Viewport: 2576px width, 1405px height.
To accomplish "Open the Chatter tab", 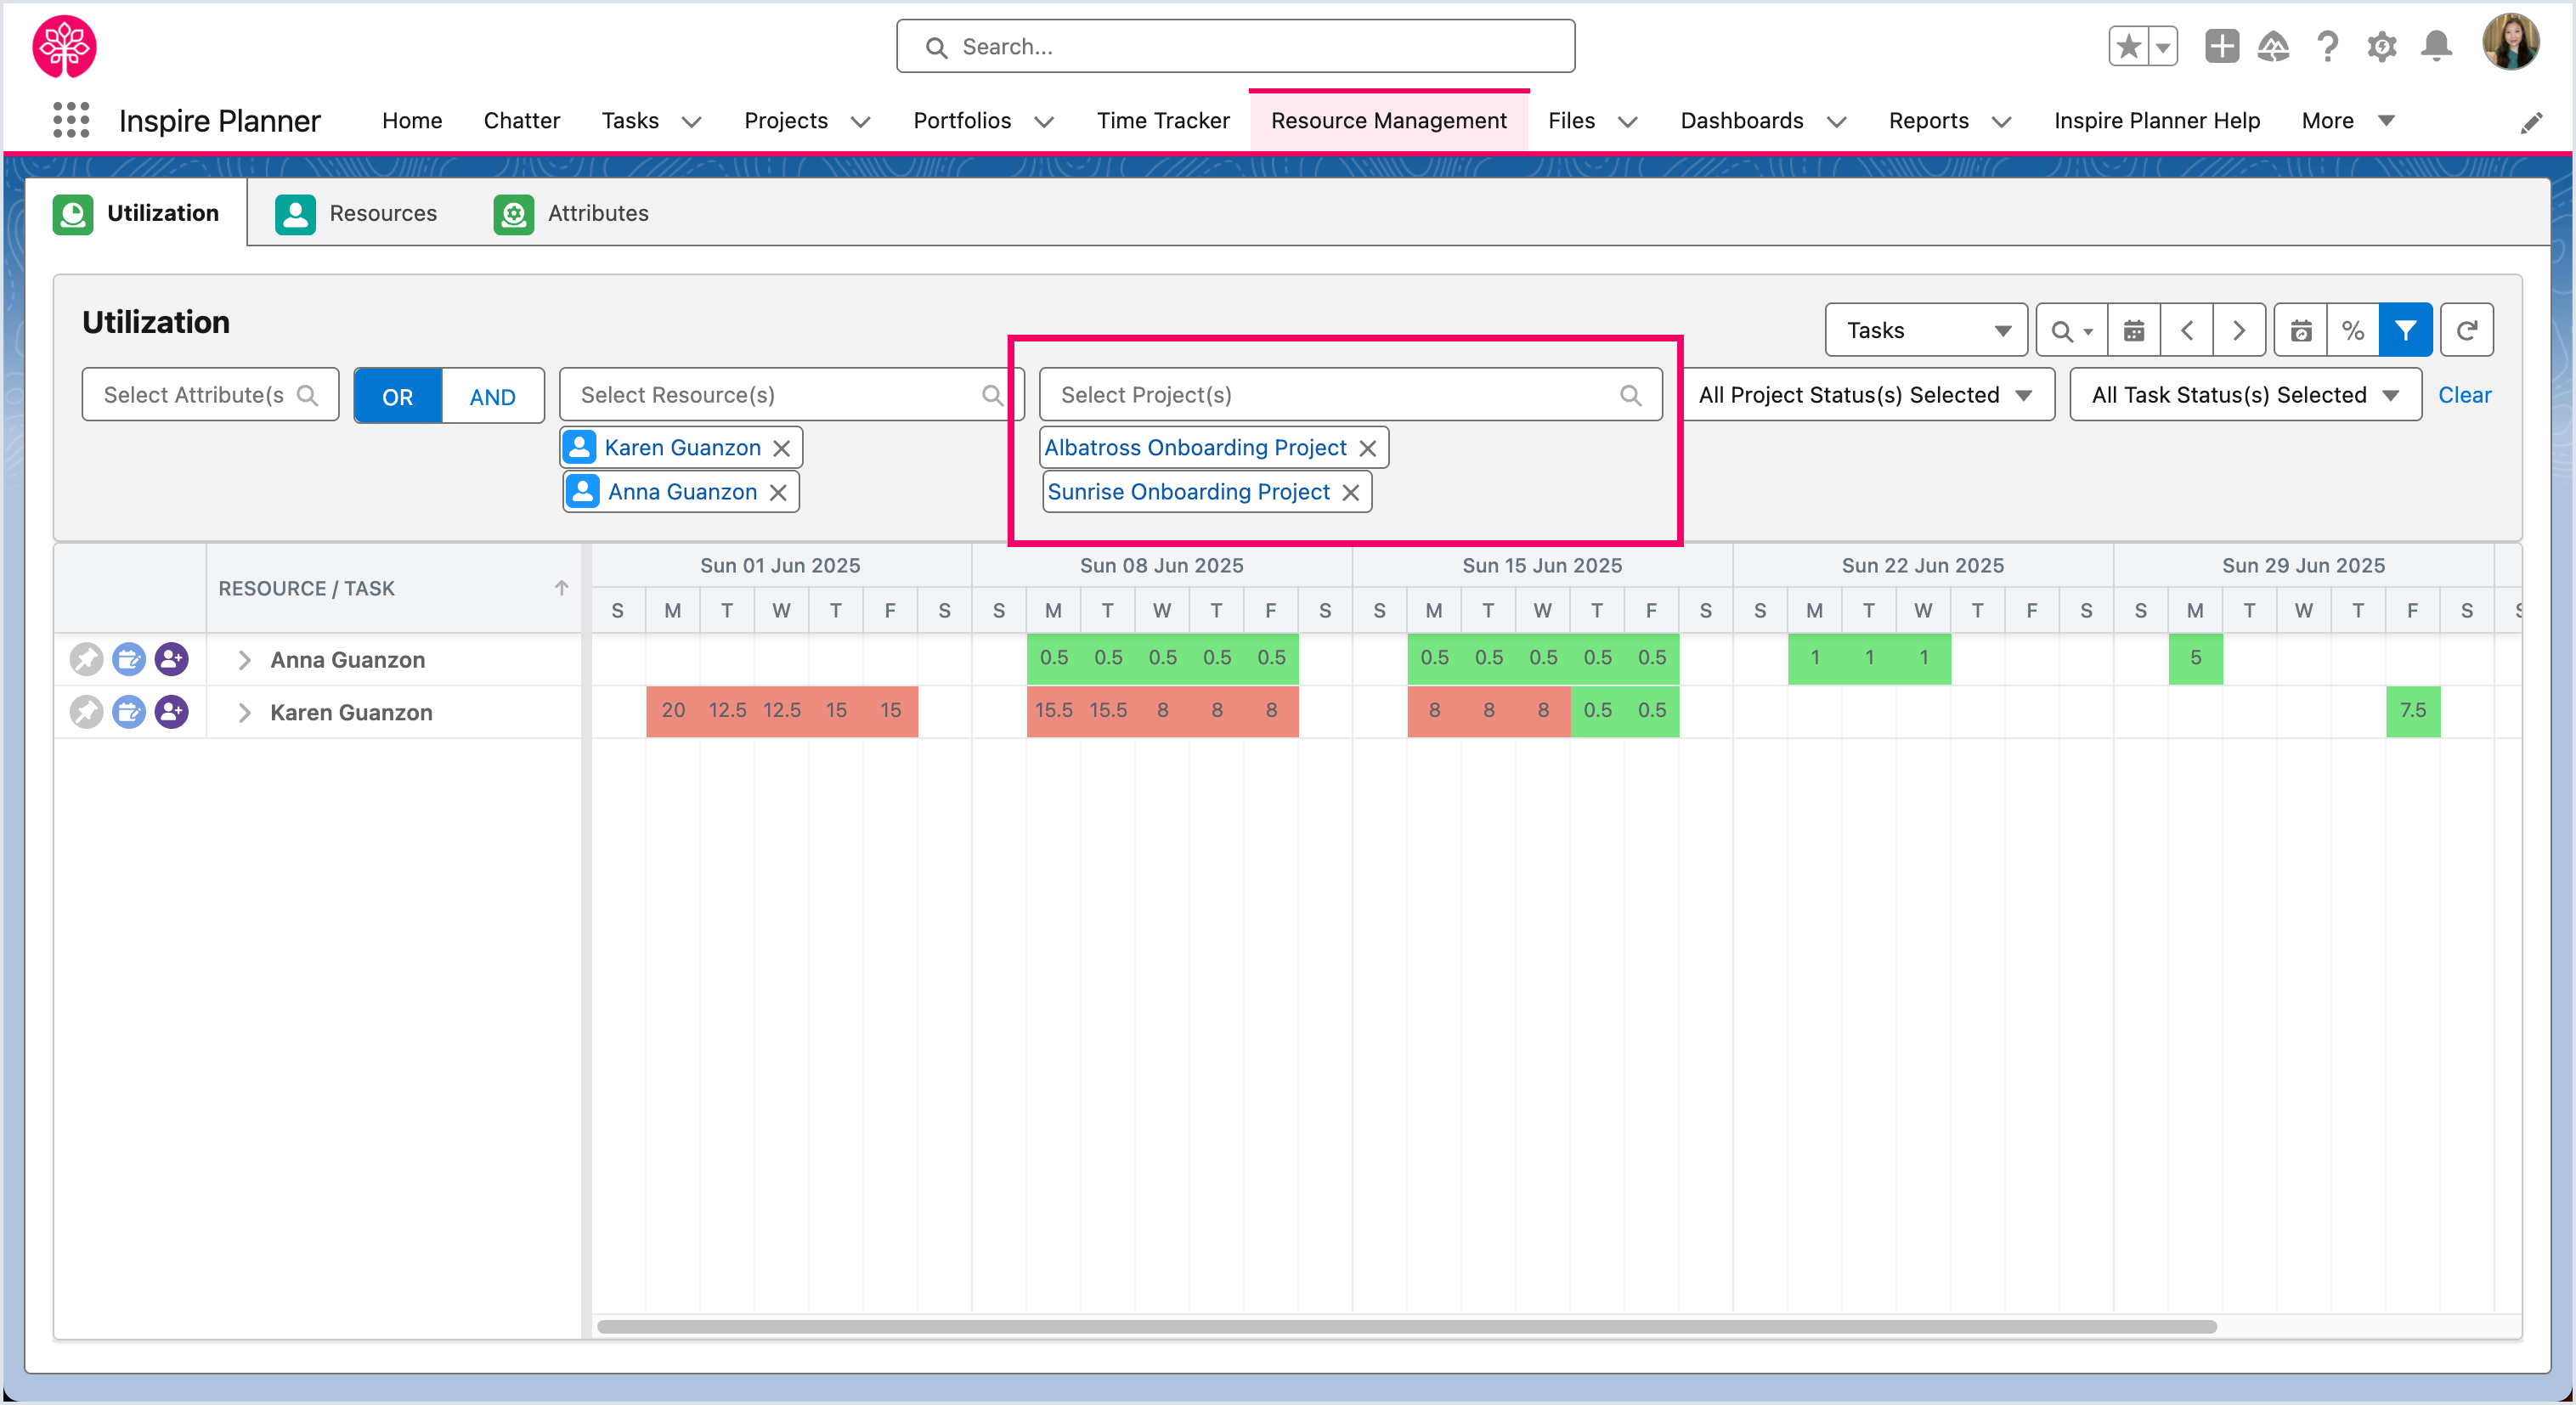I will [522, 121].
